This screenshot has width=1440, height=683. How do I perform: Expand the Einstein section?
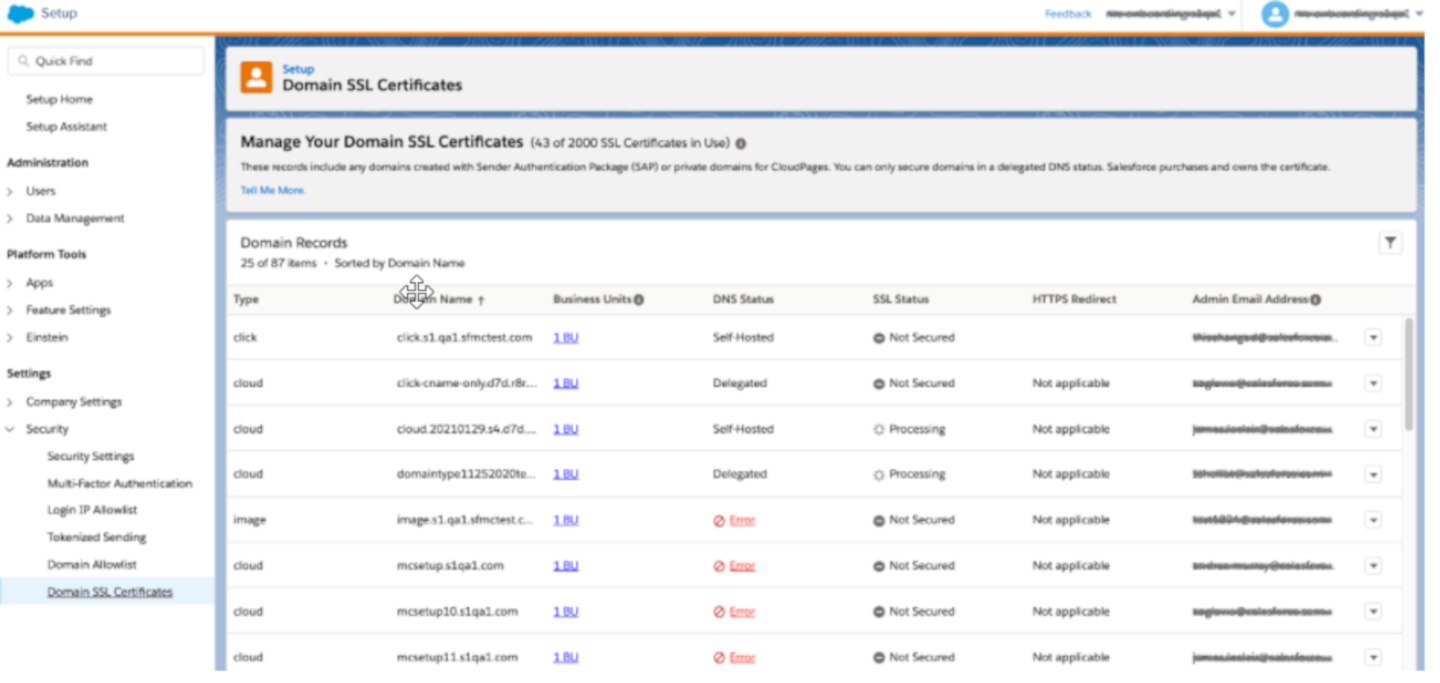[x=10, y=338]
